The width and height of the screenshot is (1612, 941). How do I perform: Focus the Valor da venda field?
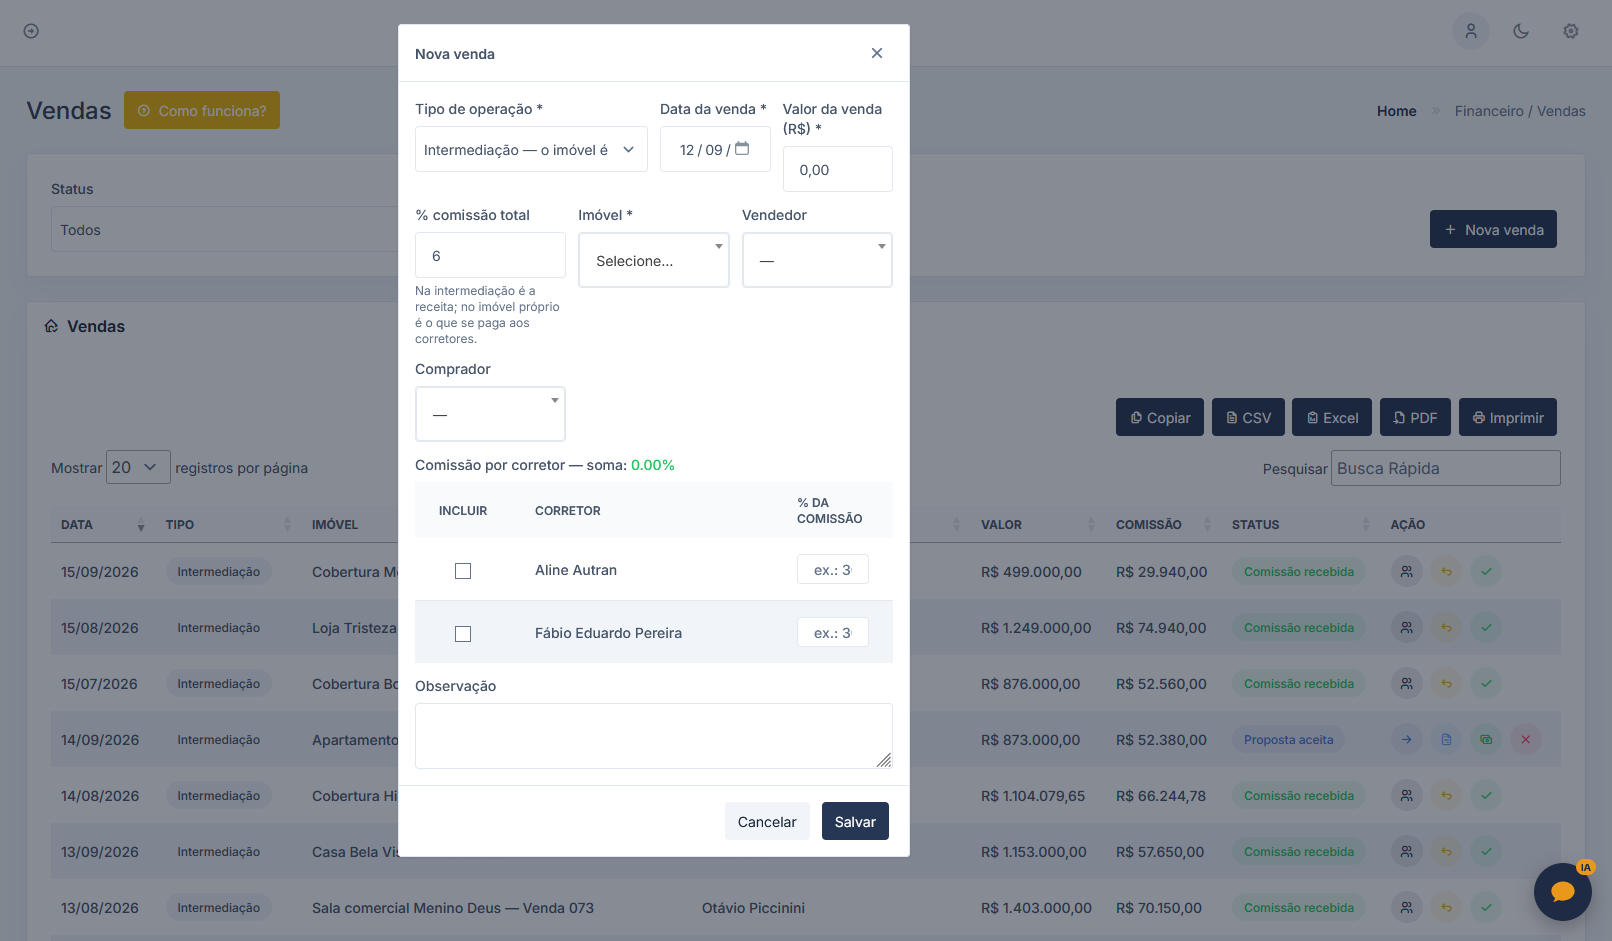[x=837, y=169]
